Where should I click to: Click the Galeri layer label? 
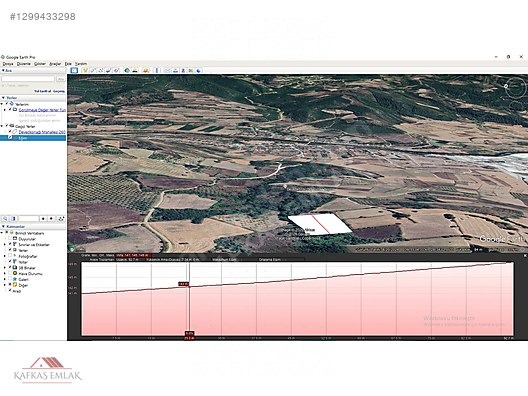tap(24, 279)
